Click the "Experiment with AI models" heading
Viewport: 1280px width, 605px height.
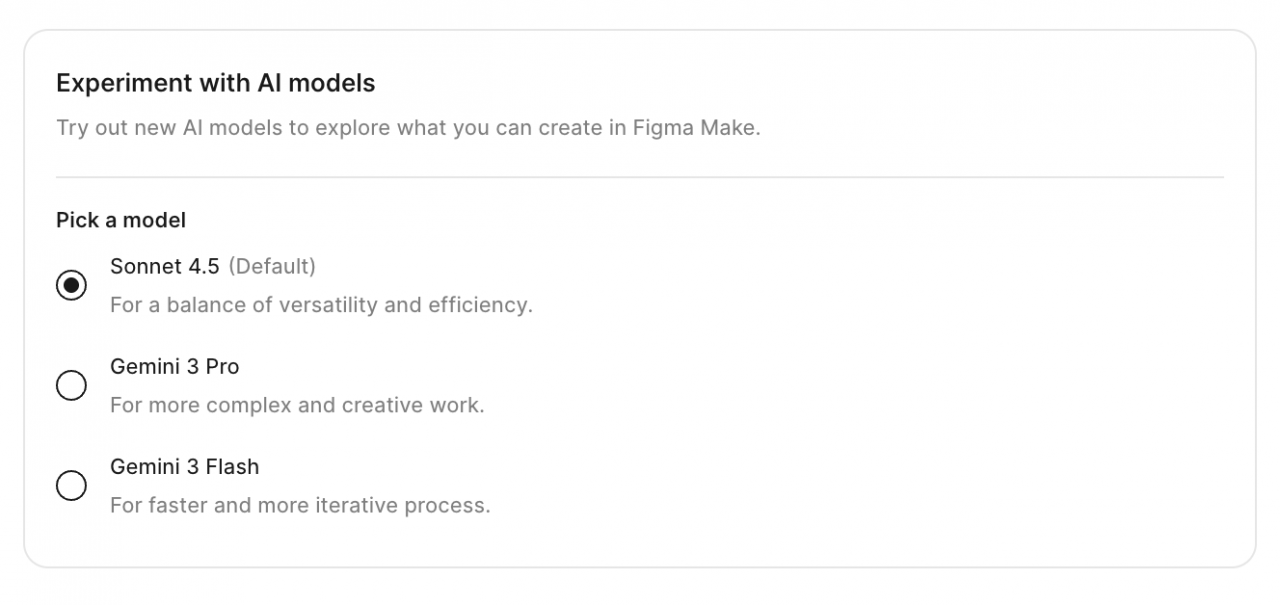pyautogui.click(x=215, y=83)
